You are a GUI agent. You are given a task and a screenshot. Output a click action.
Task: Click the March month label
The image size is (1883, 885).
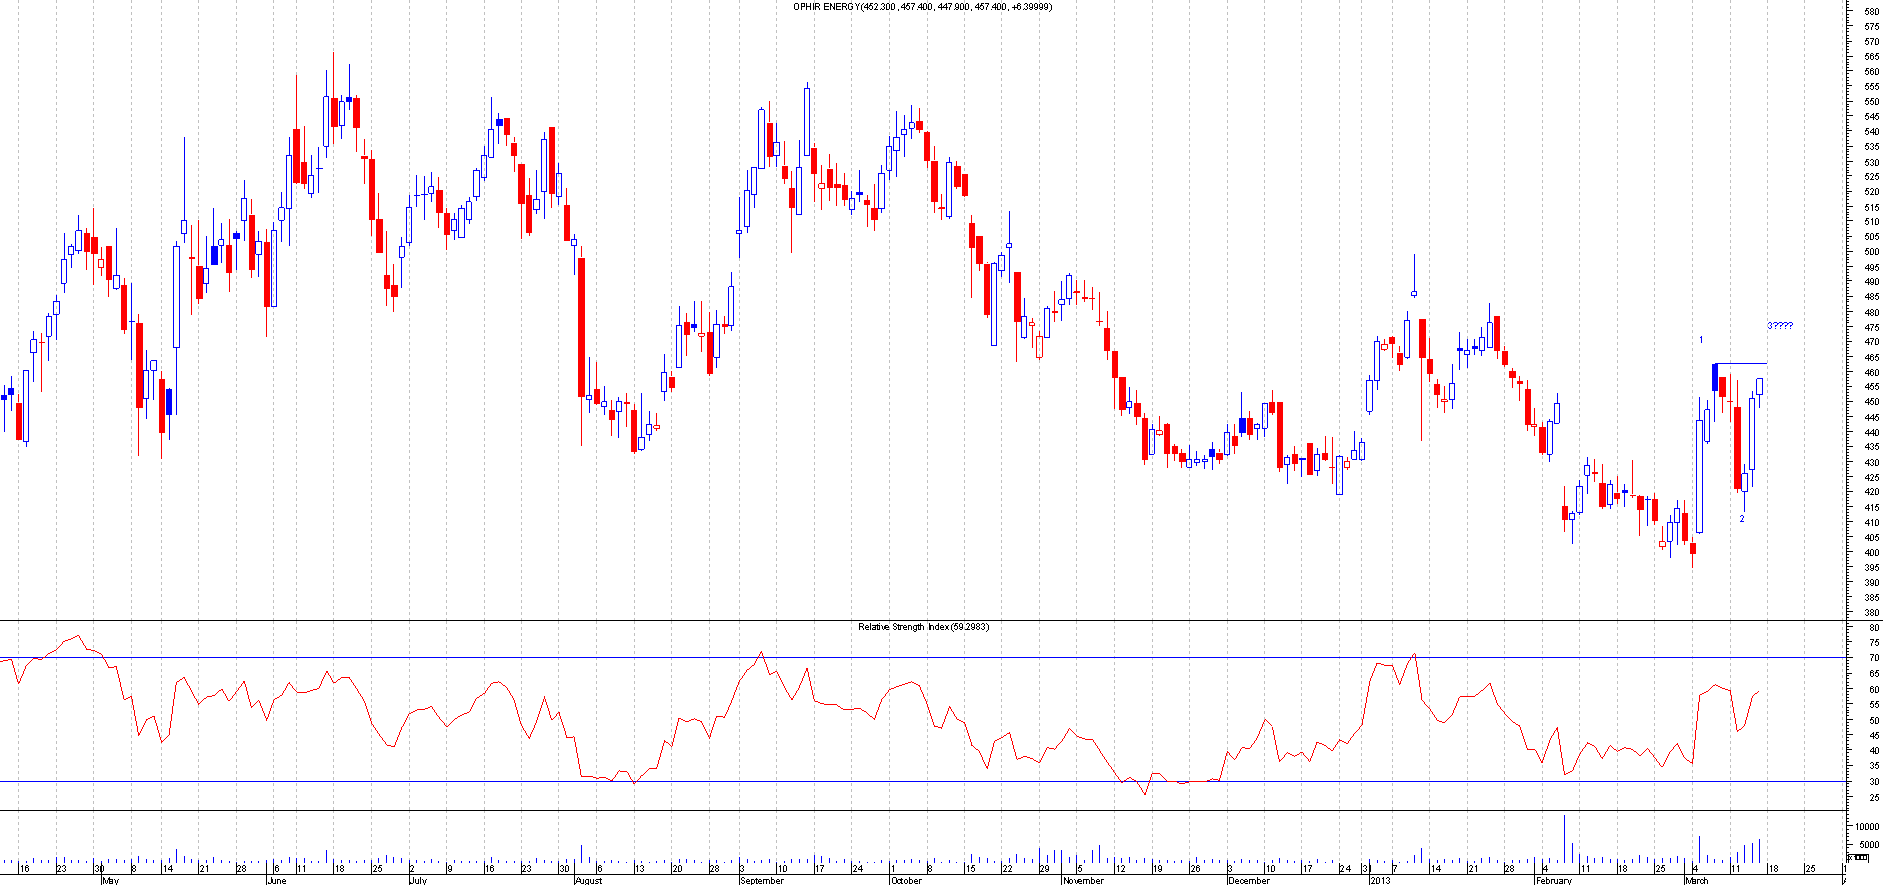(1696, 881)
